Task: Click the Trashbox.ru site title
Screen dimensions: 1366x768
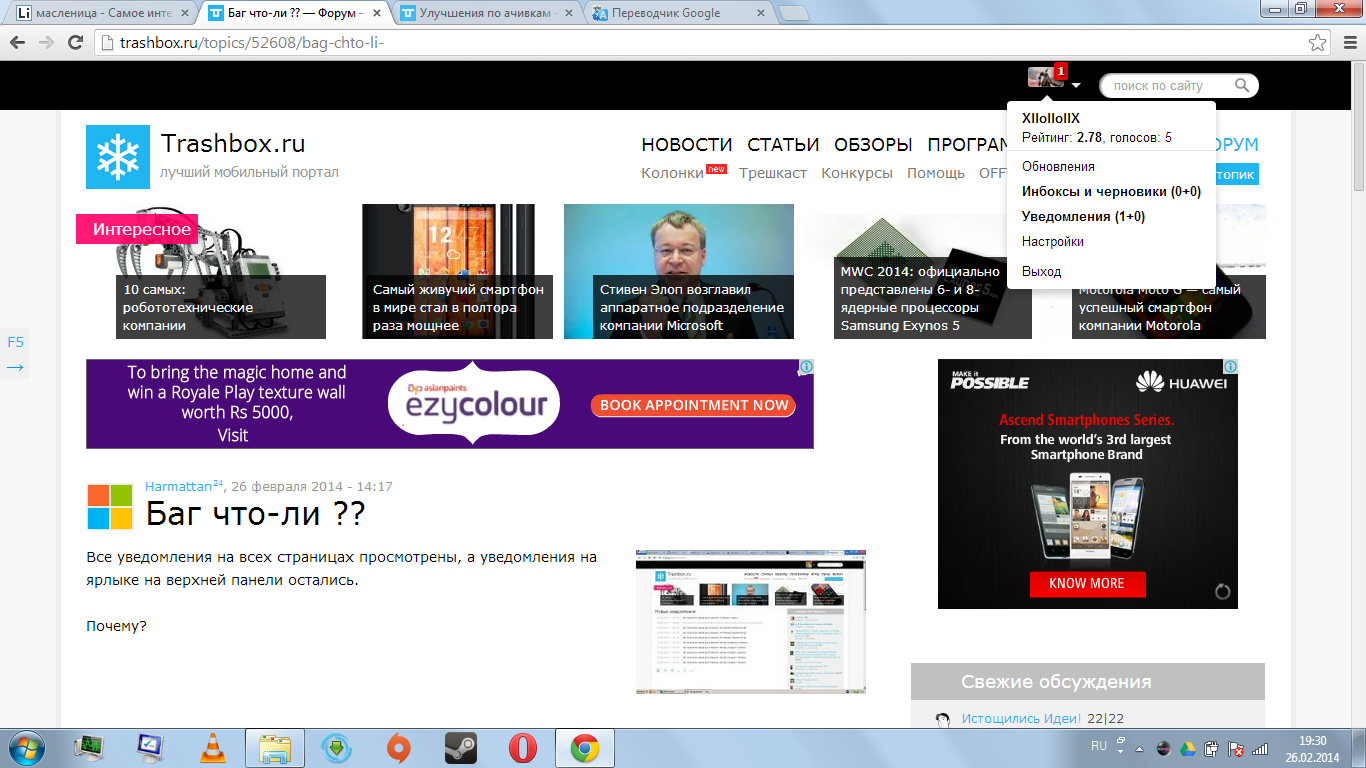Action: pos(233,143)
